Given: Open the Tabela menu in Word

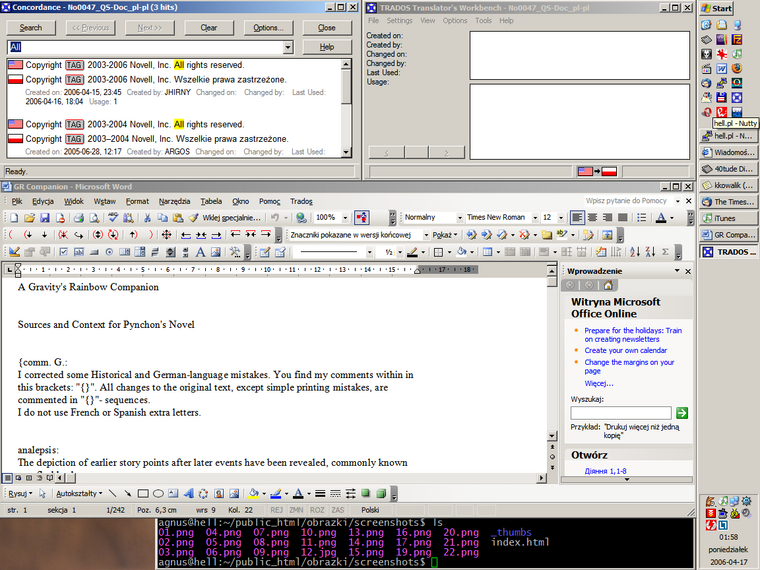Looking at the screenshot, I should click(x=211, y=201).
